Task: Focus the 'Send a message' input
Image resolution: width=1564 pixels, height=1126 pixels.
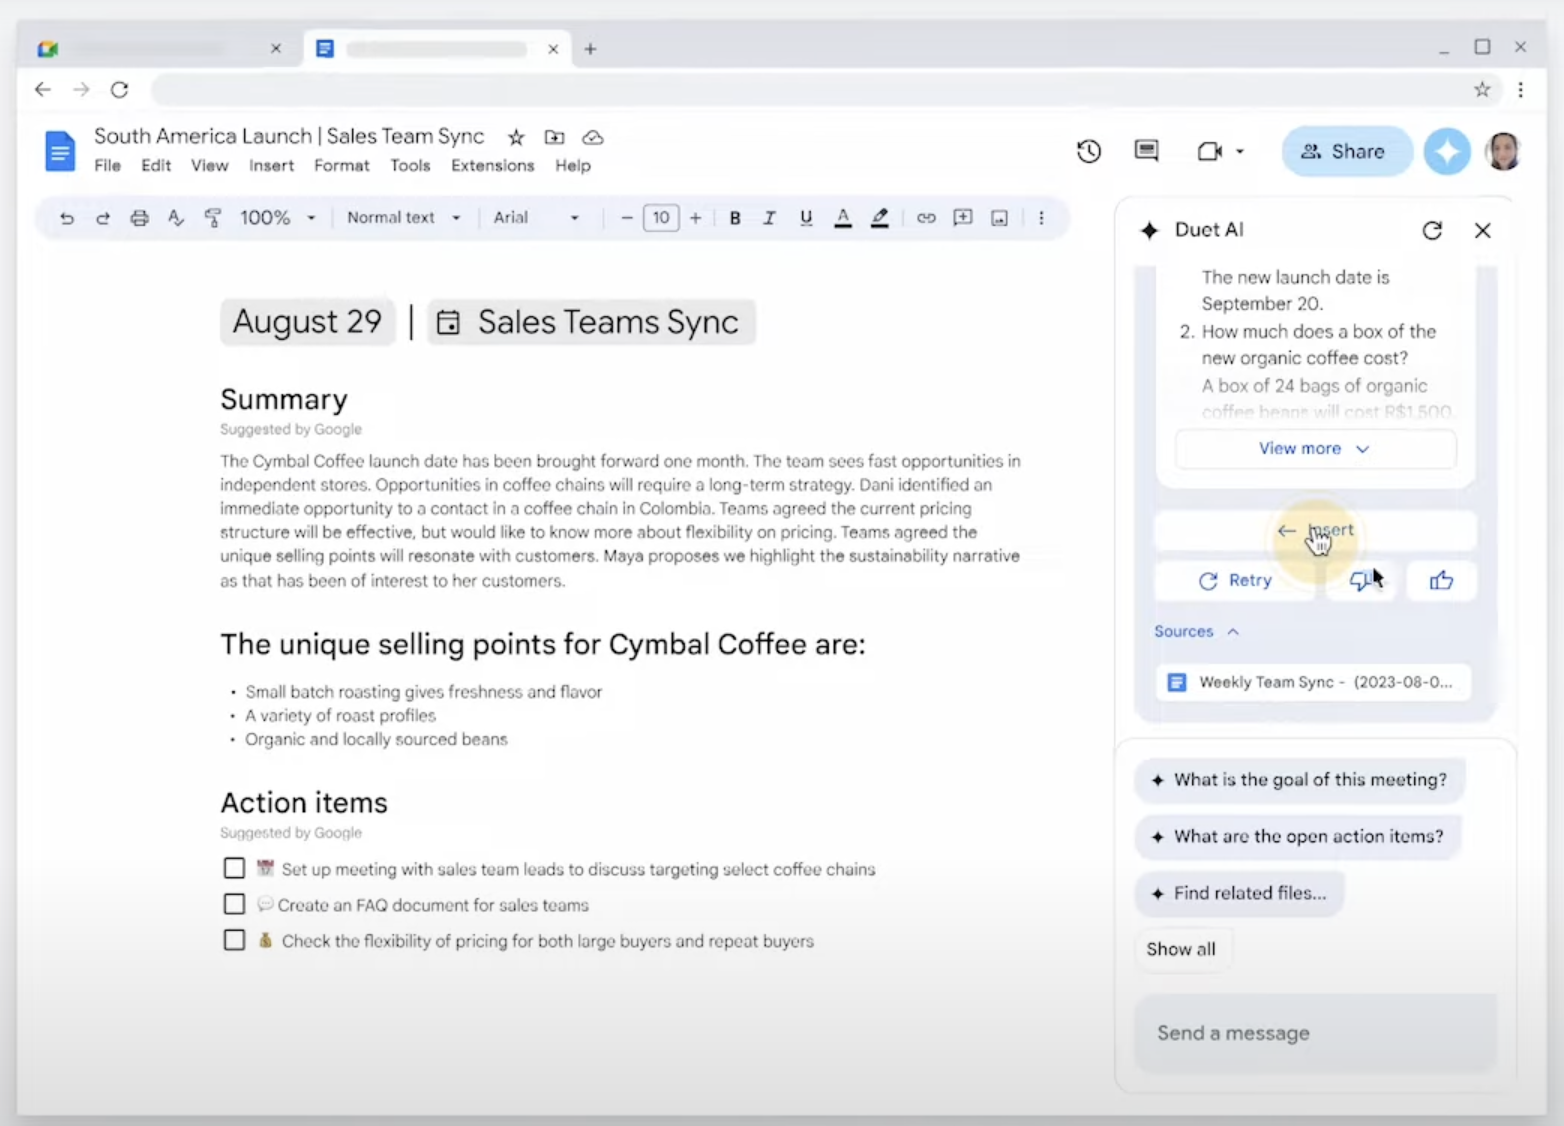Action: (x=1316, y=1033)
